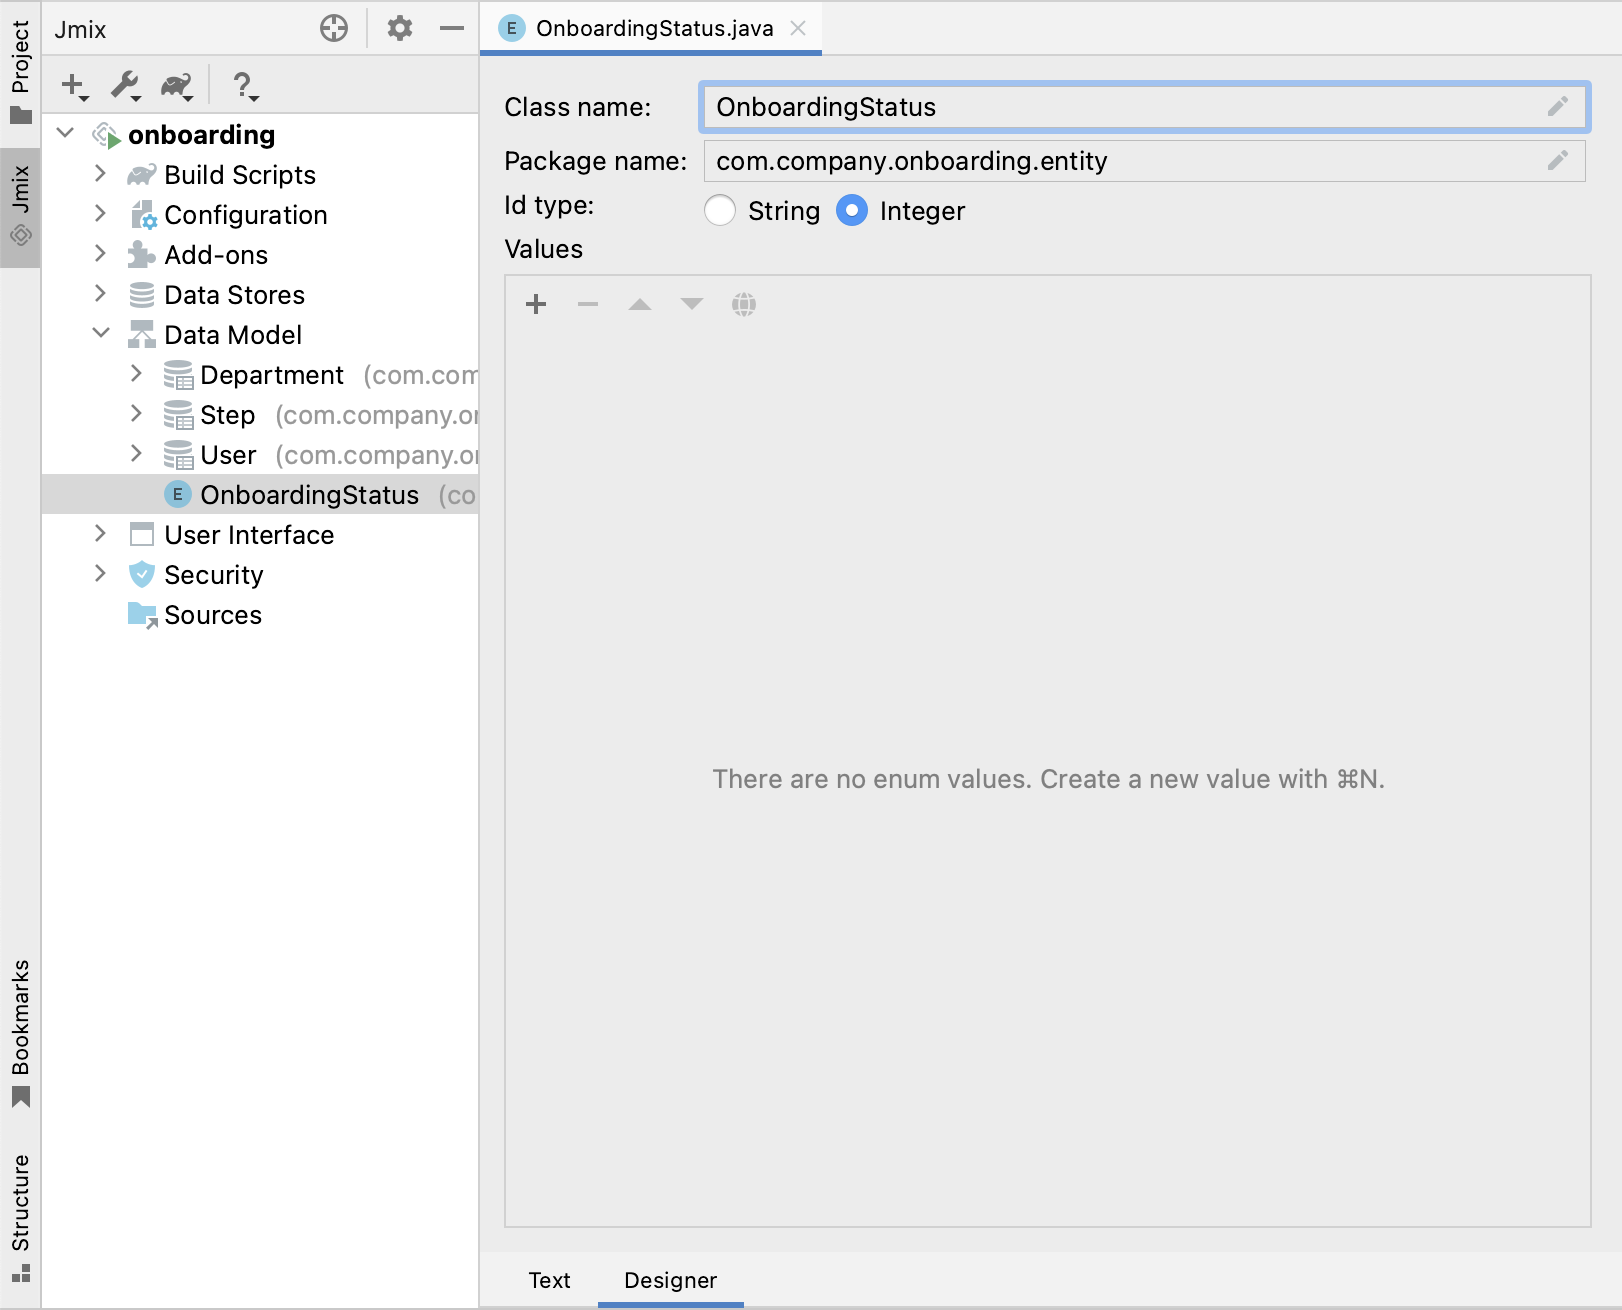Open Jmix help via the question mark icon
The height and width of the screenshot is (1310, 1622).
tap(242, 86)
